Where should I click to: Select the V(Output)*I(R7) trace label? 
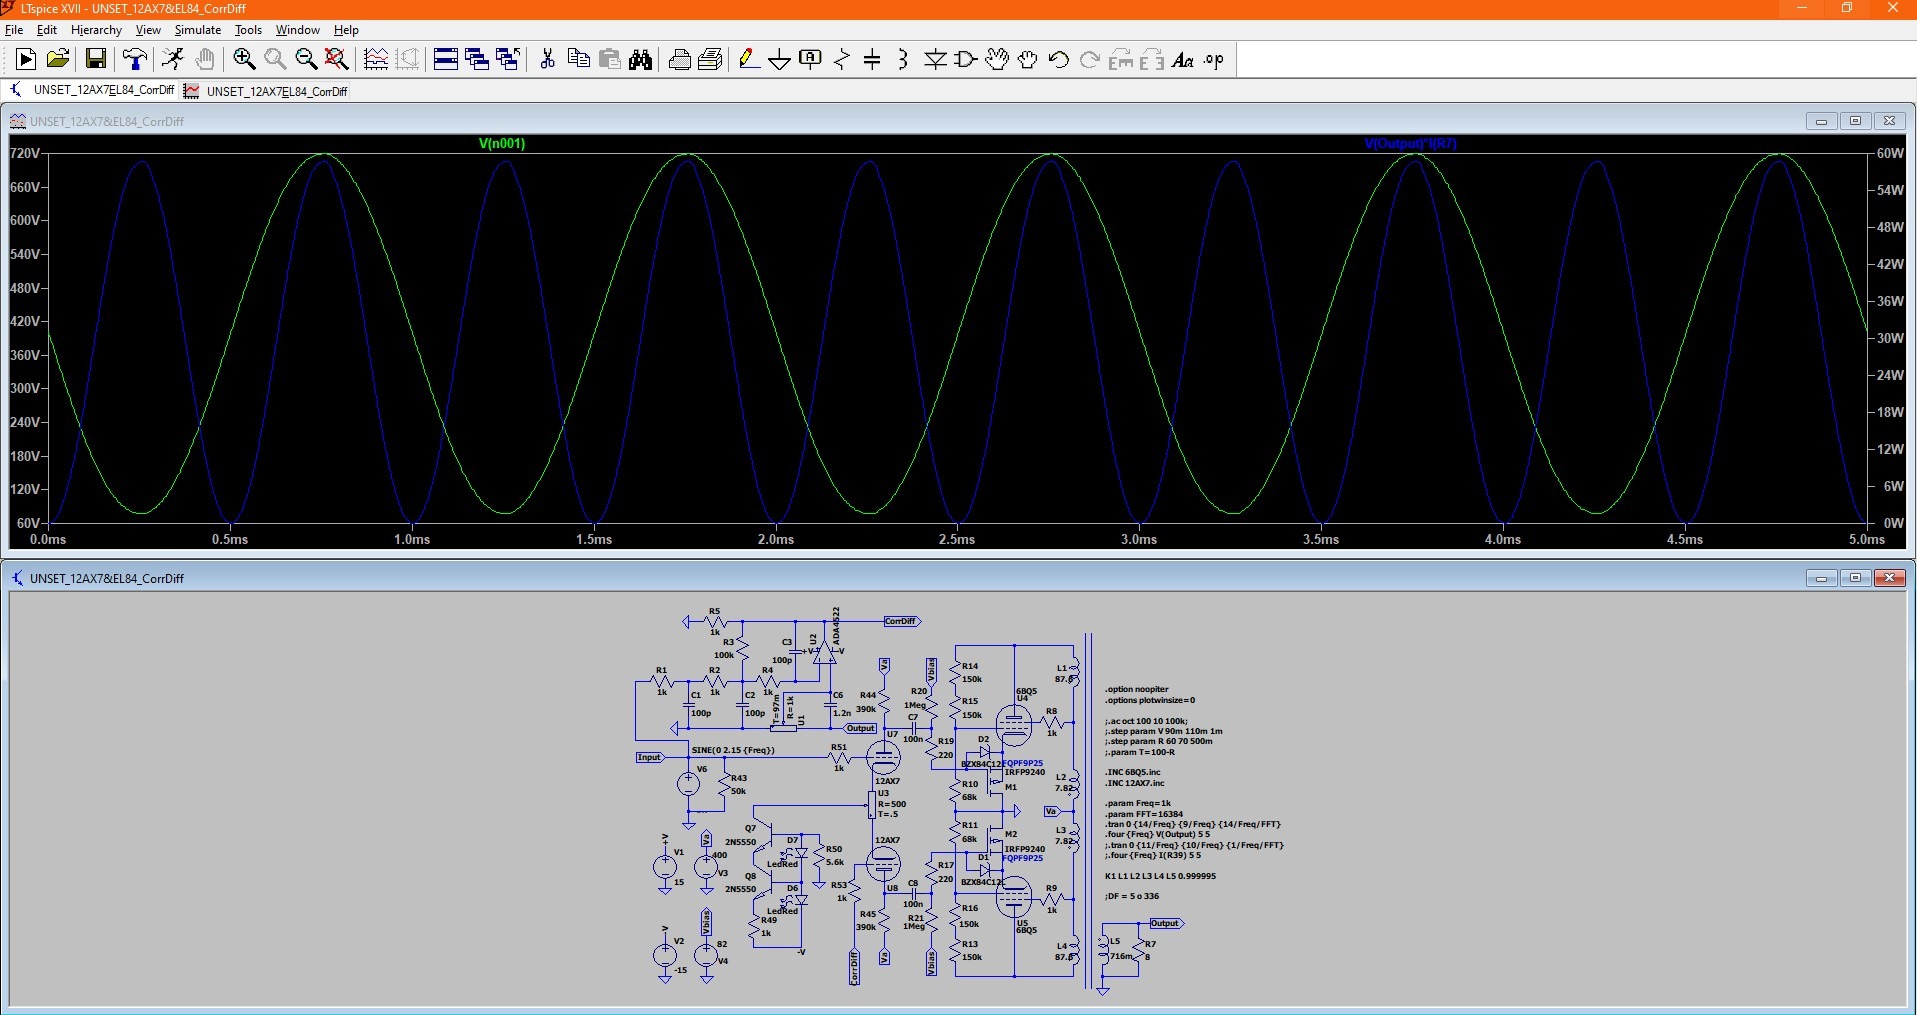pos(1410,143)
